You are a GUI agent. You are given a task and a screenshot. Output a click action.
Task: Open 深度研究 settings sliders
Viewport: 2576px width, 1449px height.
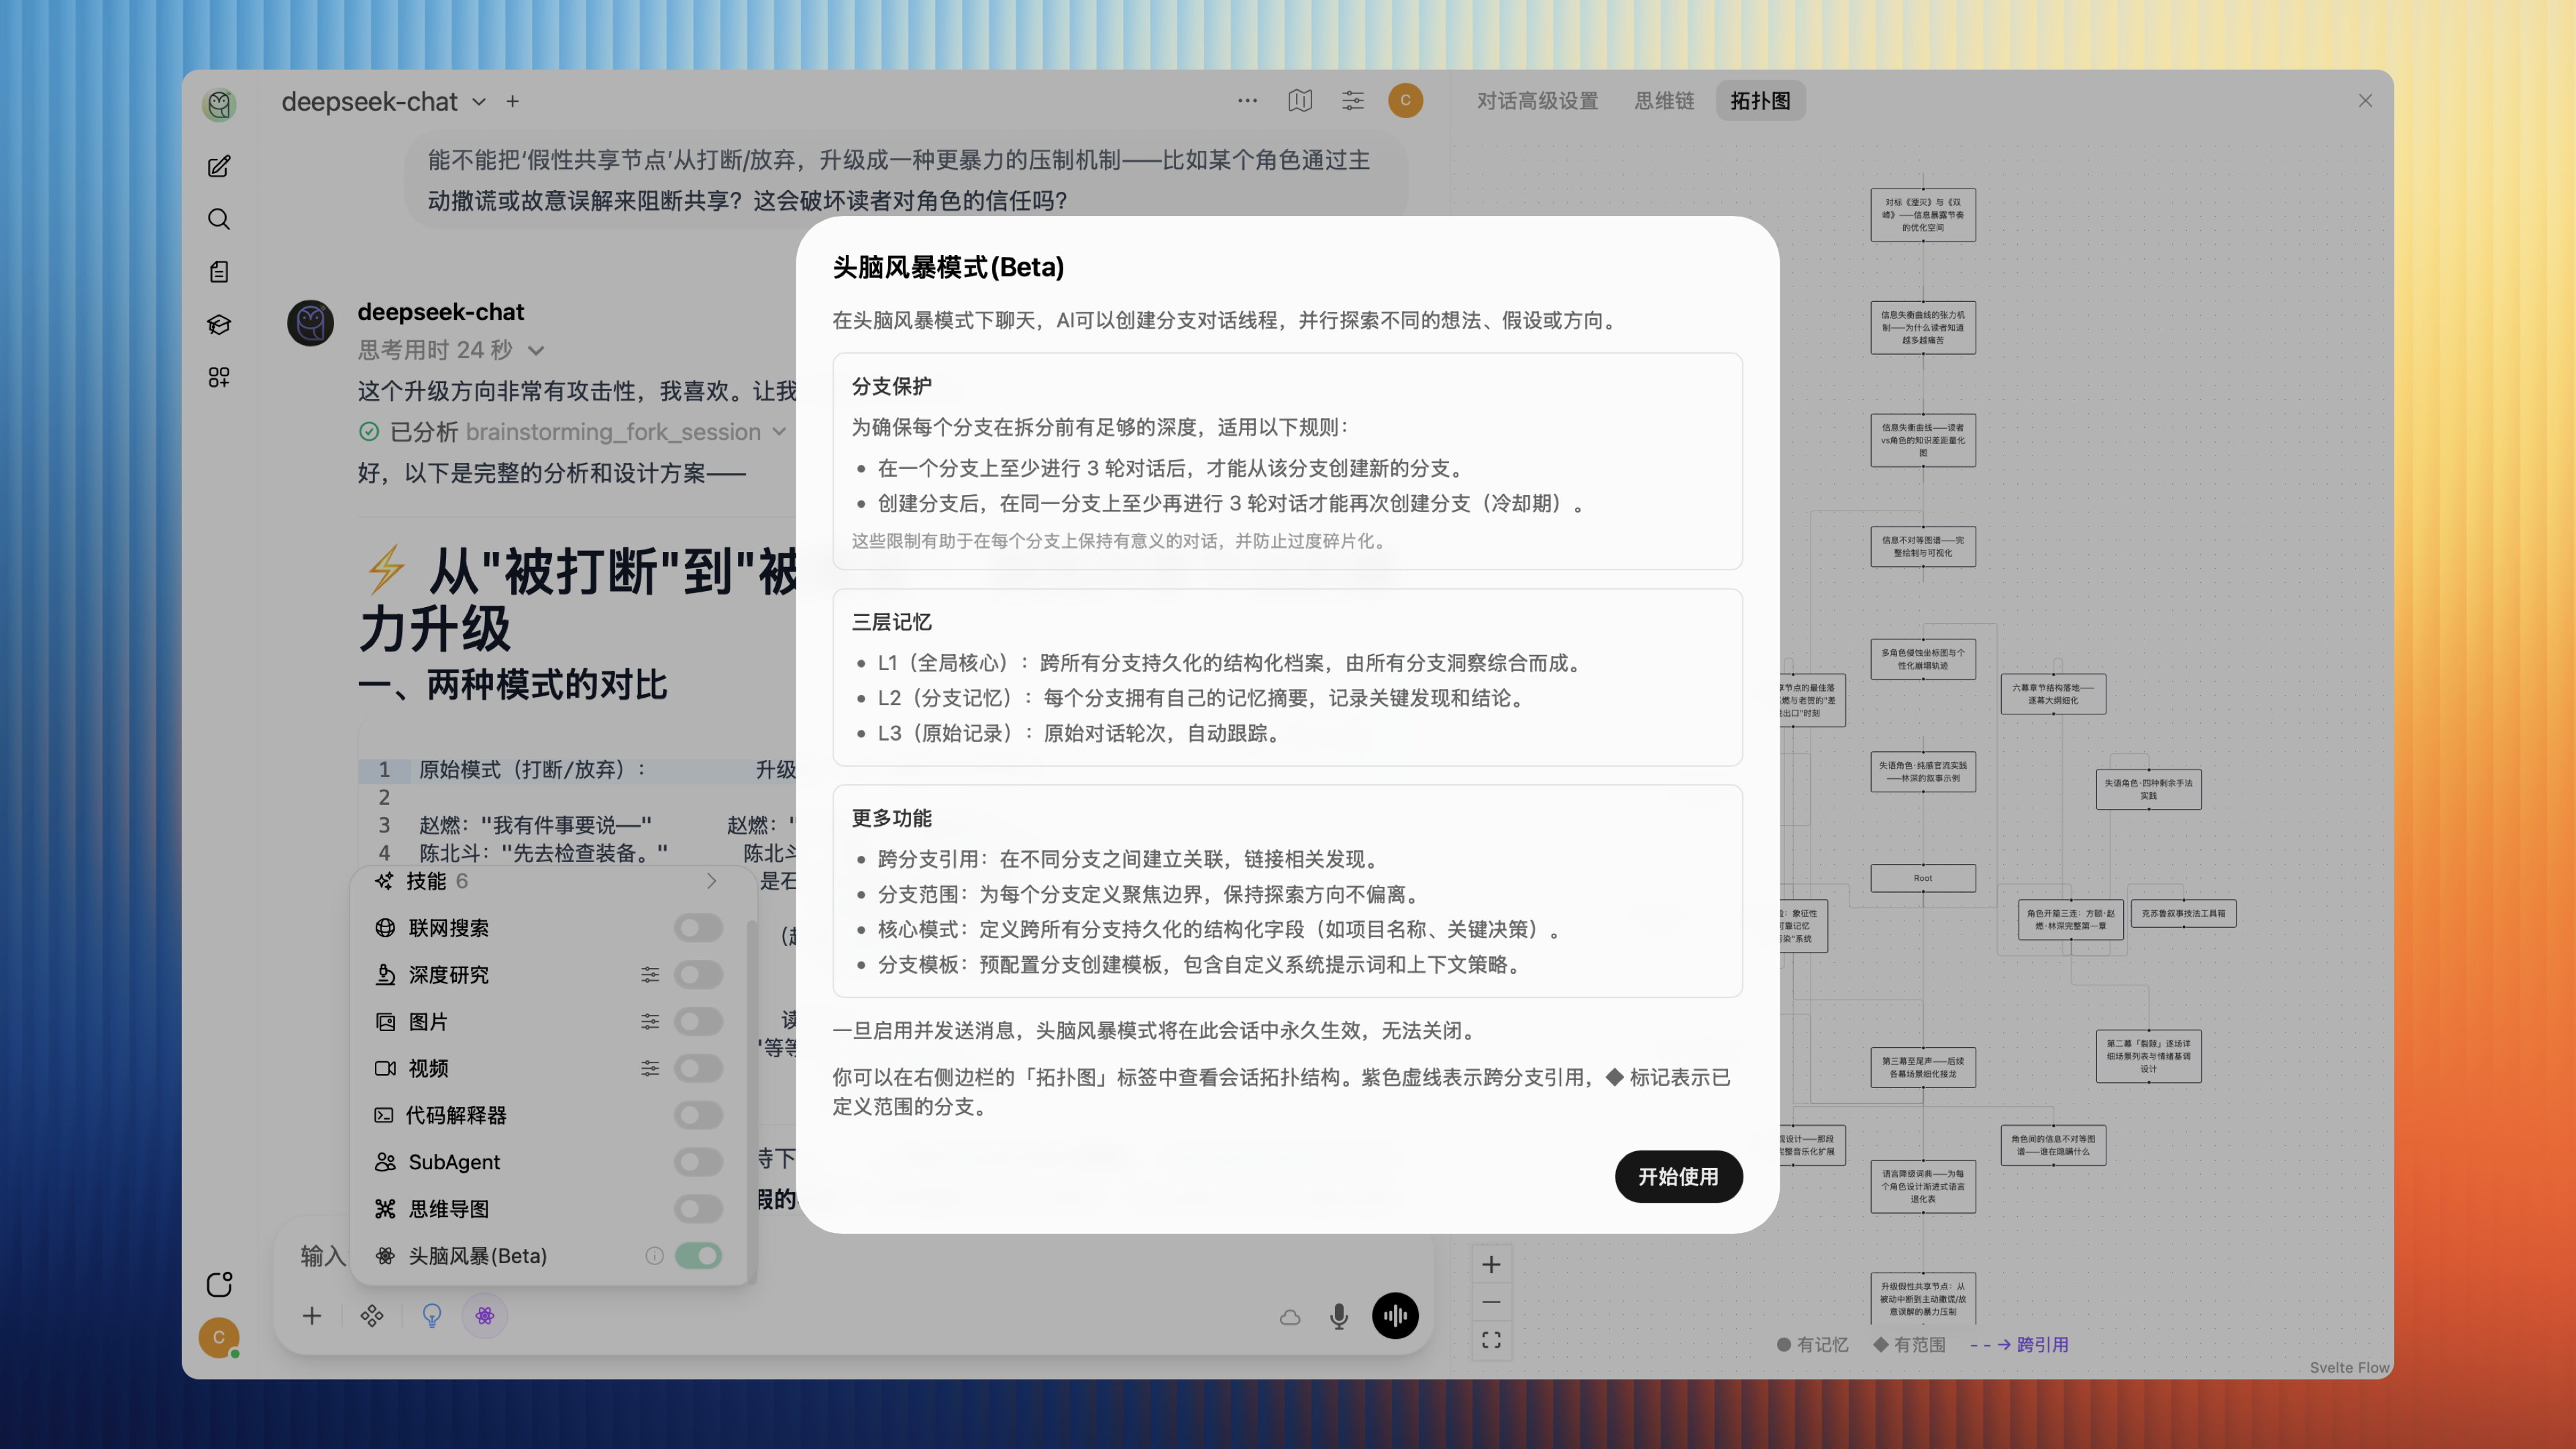tap(650, 975)
